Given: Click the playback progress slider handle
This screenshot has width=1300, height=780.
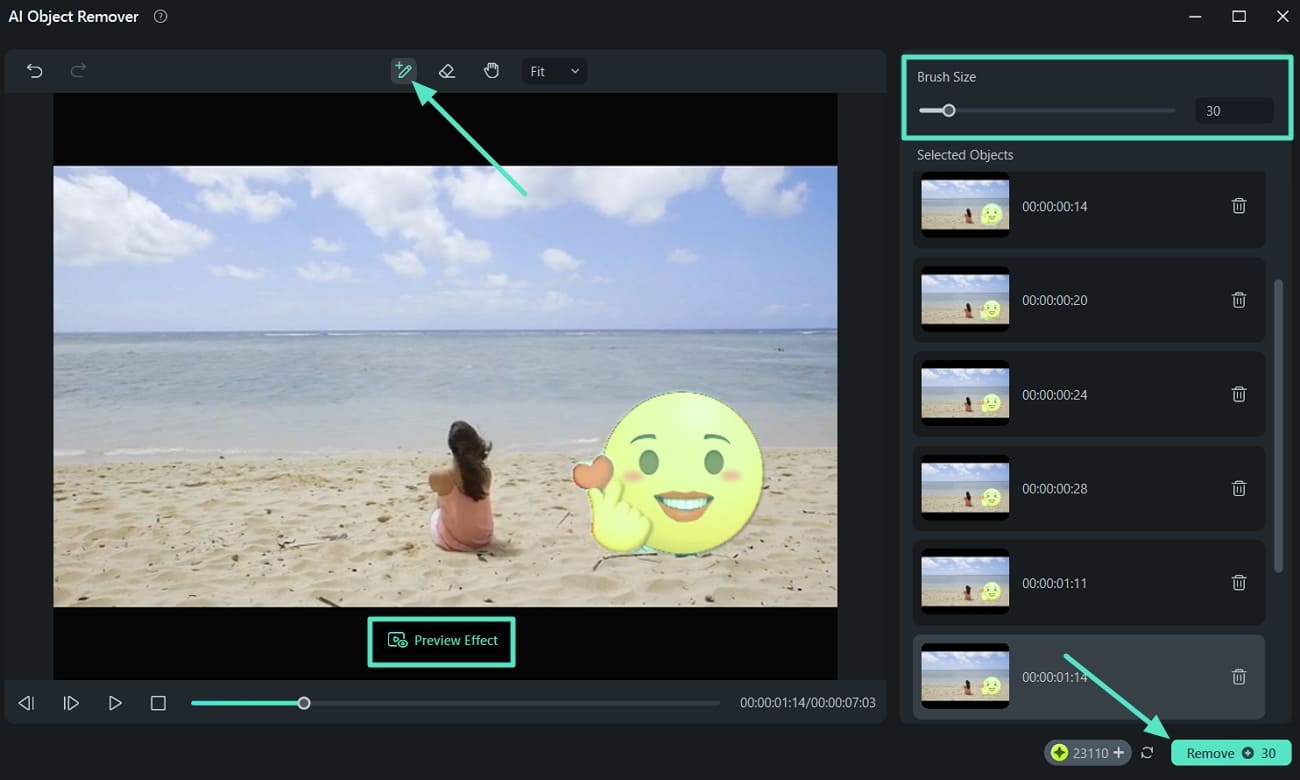Looking at the screenshot, I should click(x=304, y=703).
